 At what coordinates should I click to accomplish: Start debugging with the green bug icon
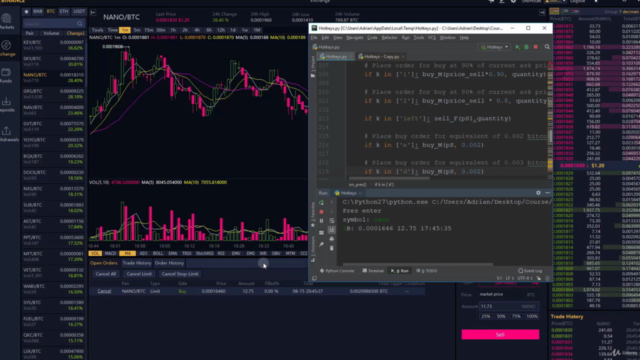click(x=527, y=47)
